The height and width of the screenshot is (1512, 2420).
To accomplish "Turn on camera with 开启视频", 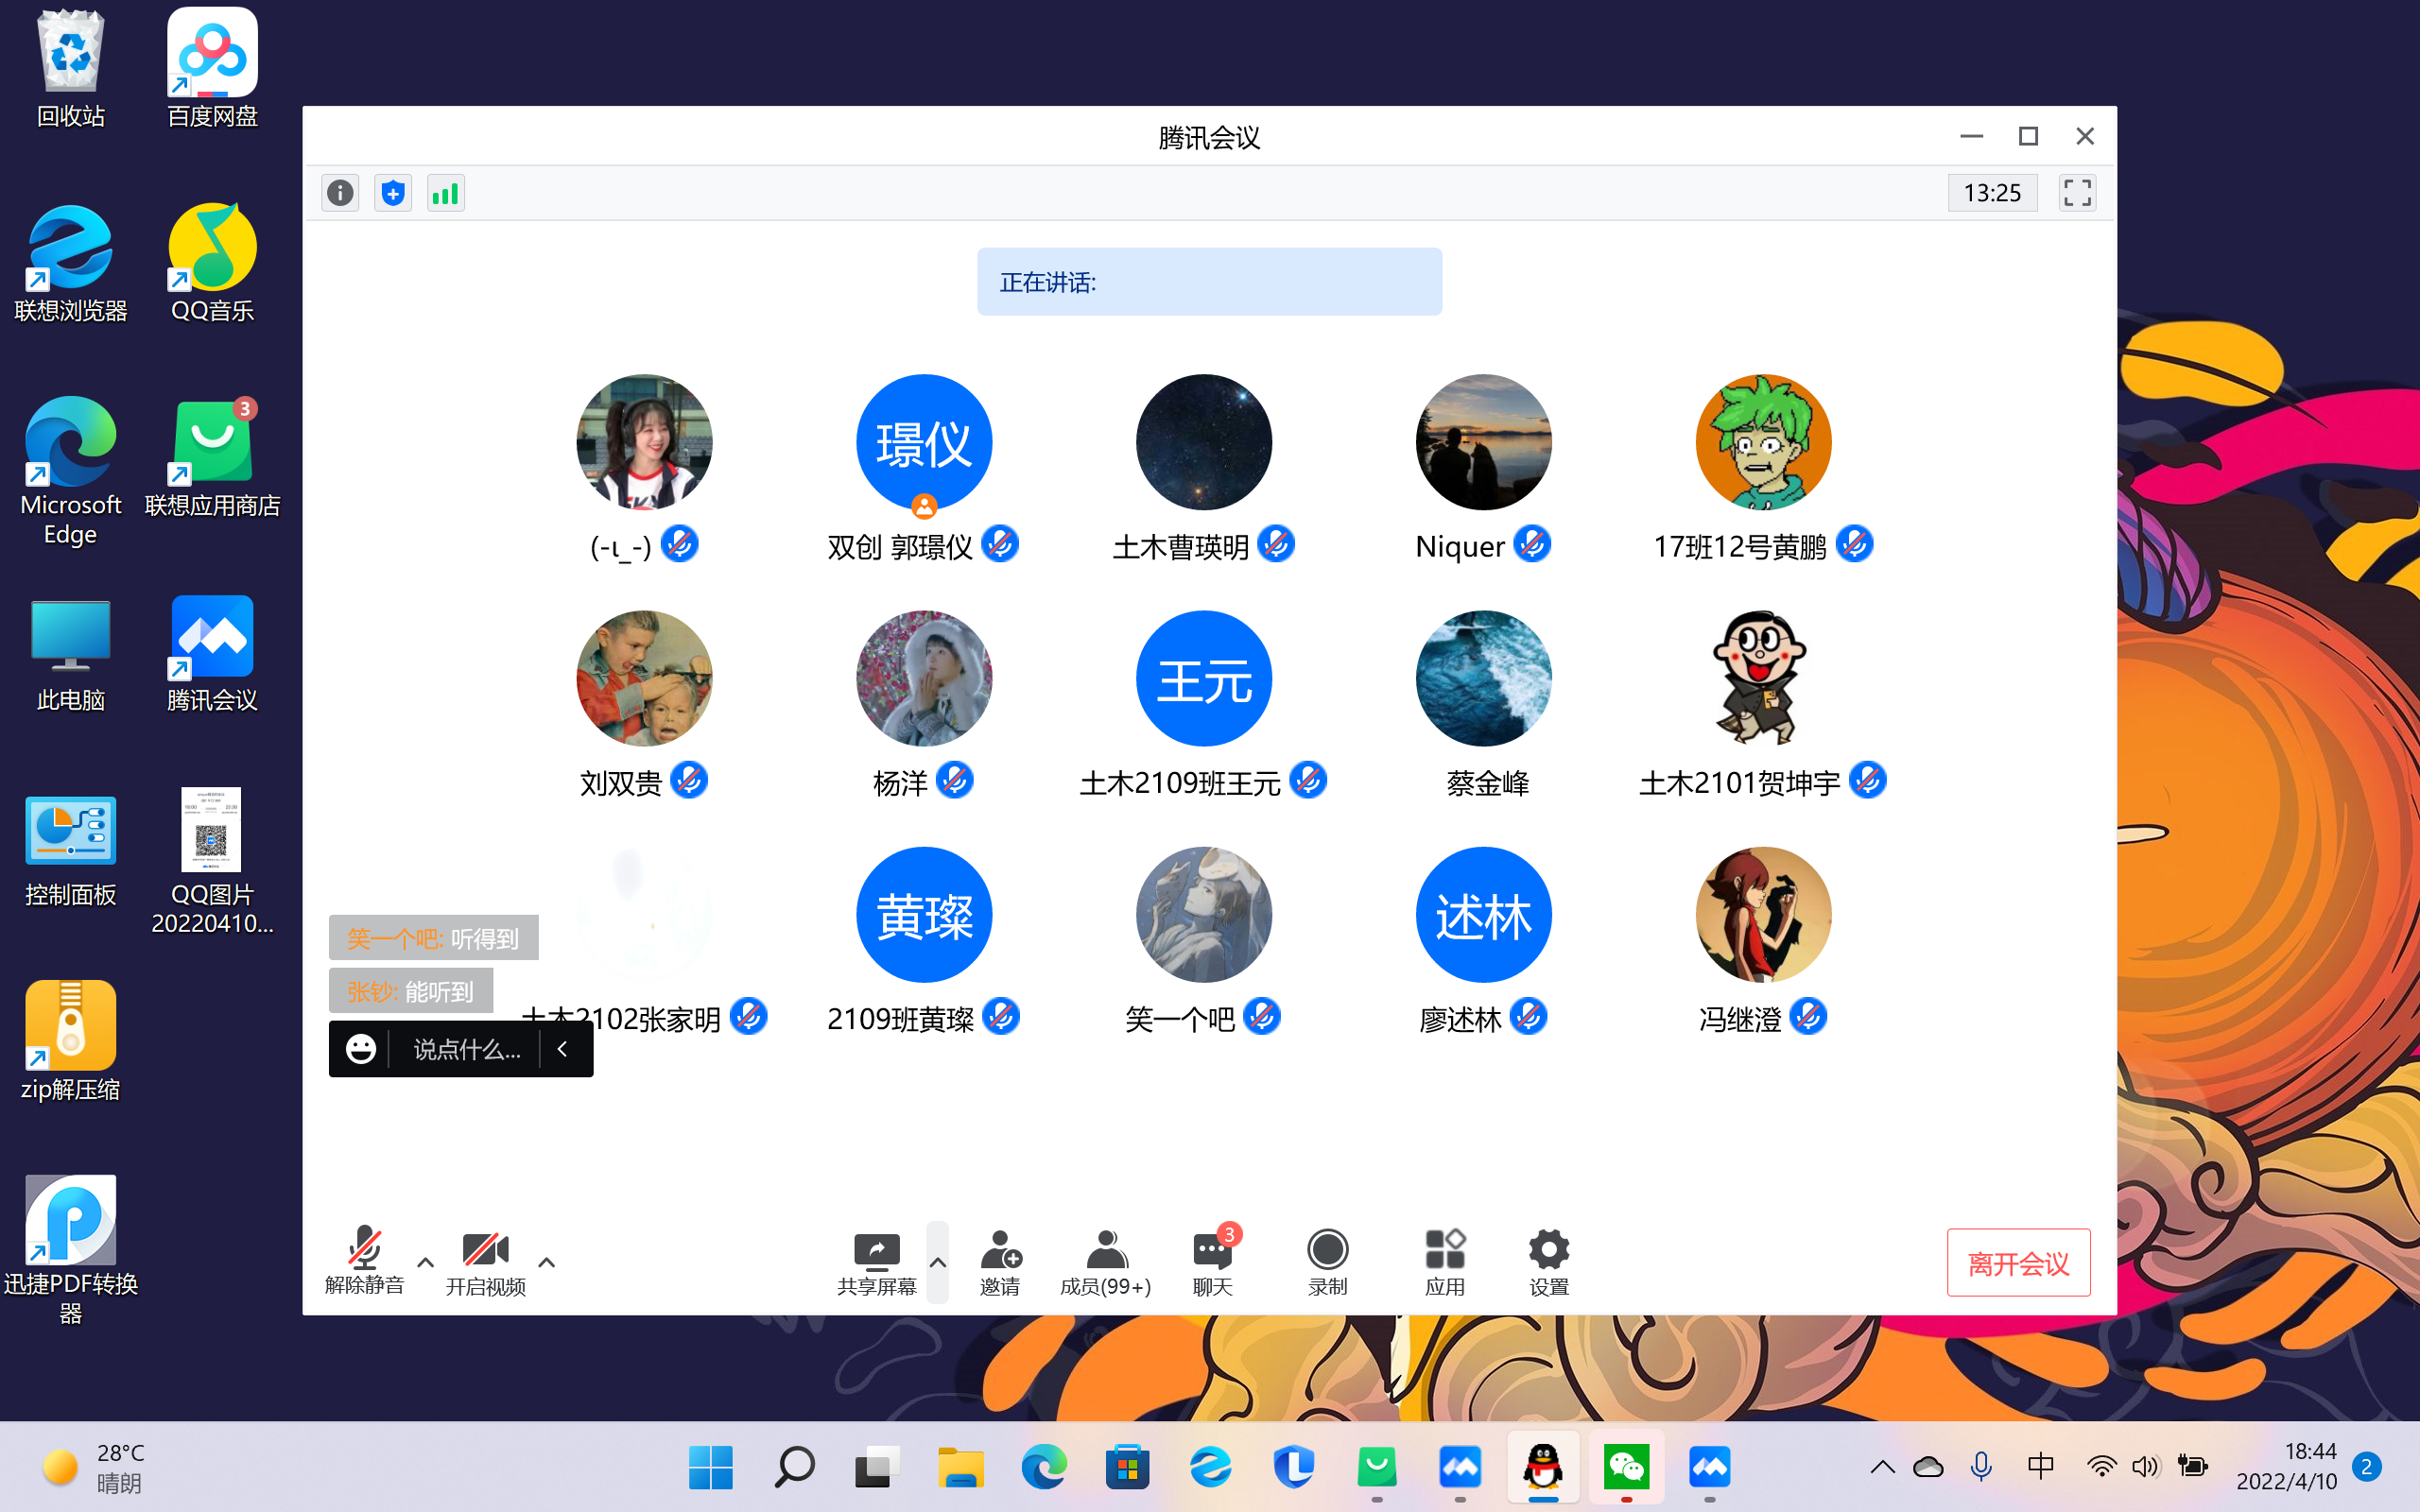I will coord(485,1261).
